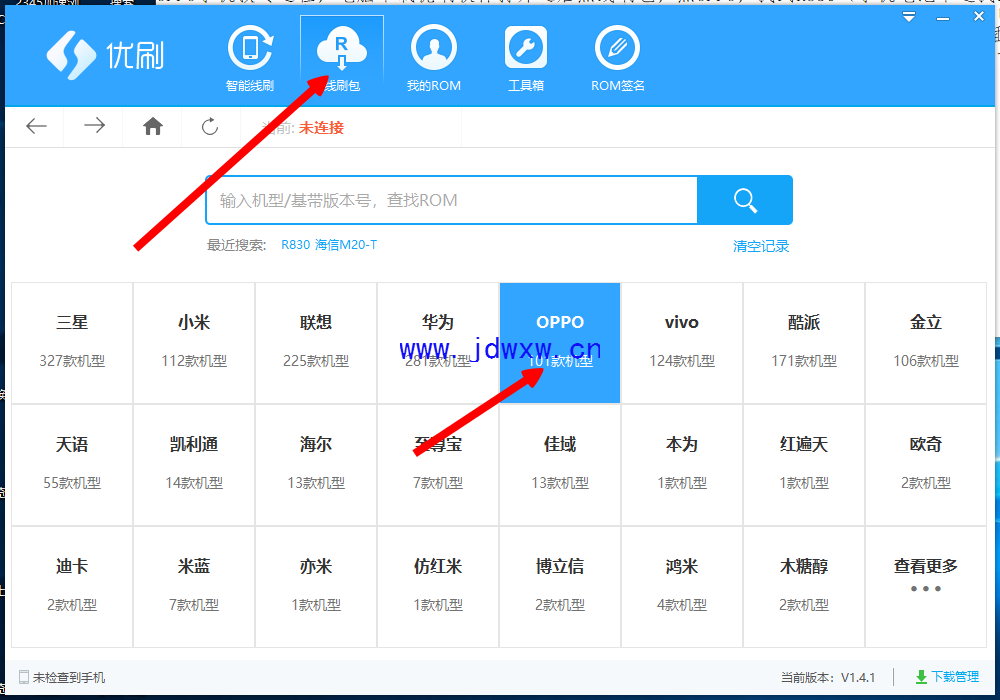Open the 我的ROM tab

[x=434, y=59]
